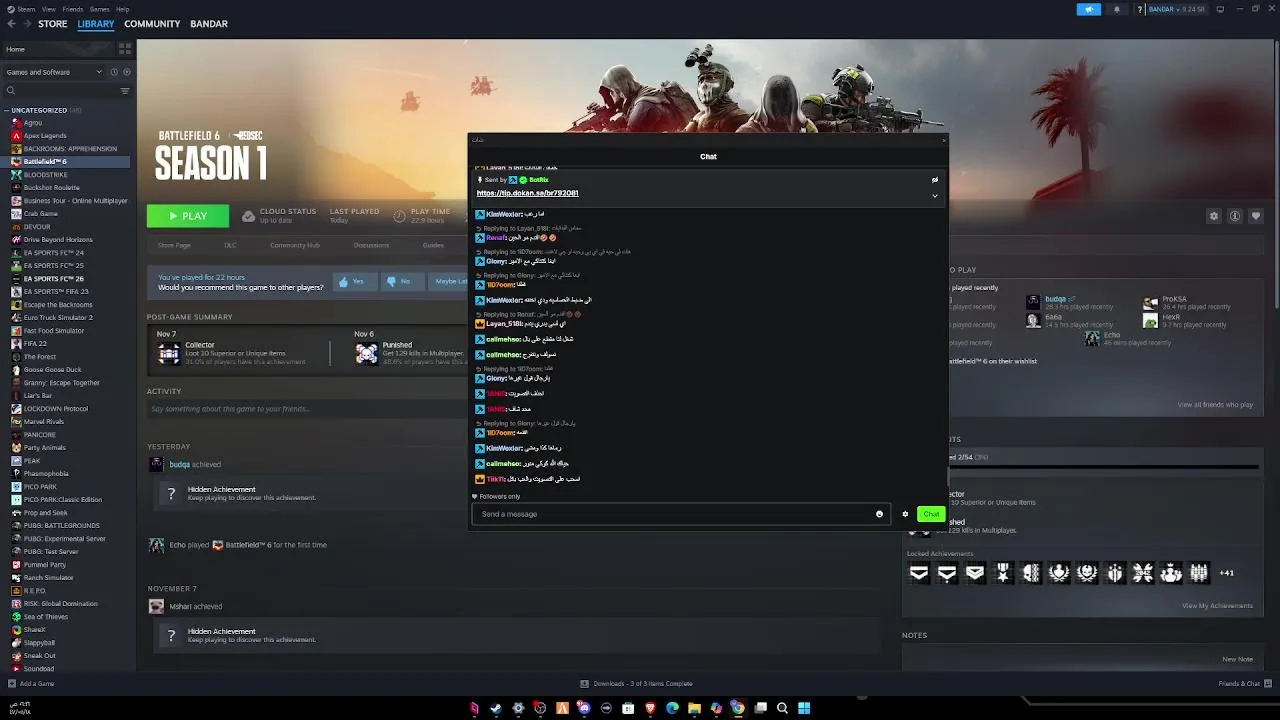
Task: Add Battlefield 6 to favorites heart icon
Action: (x=1256, y=216)
